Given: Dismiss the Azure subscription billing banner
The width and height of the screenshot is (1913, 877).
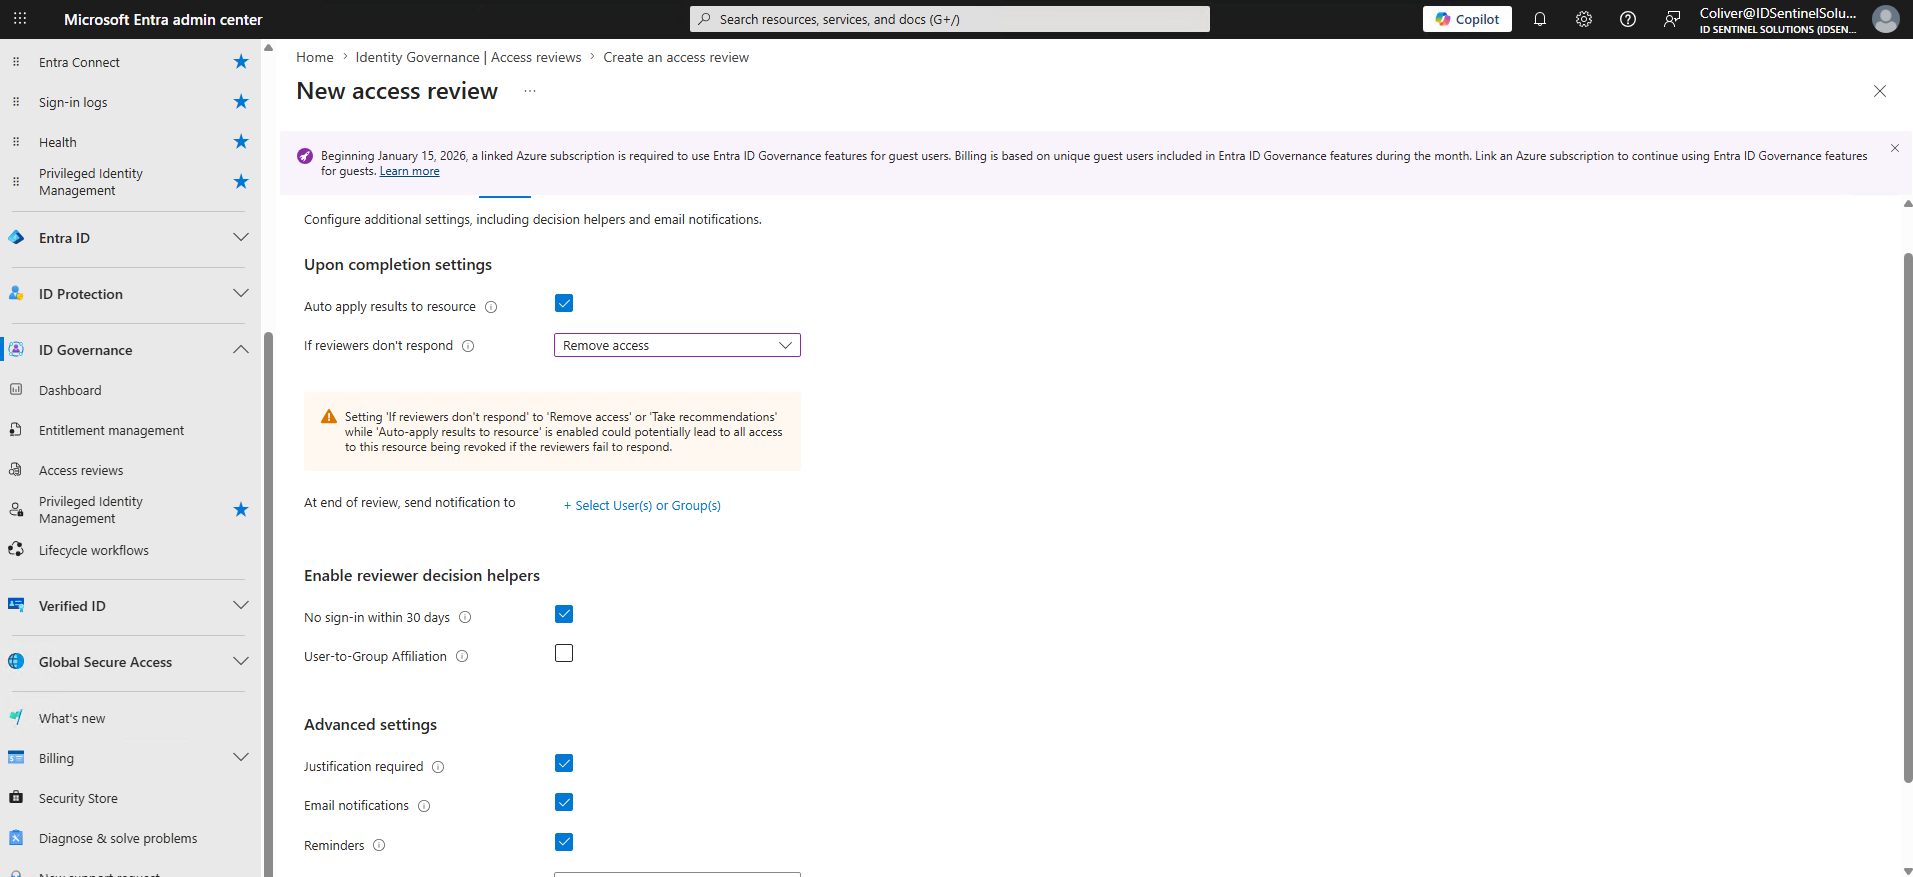Looking at the screenshot, I should (1895, 148).
